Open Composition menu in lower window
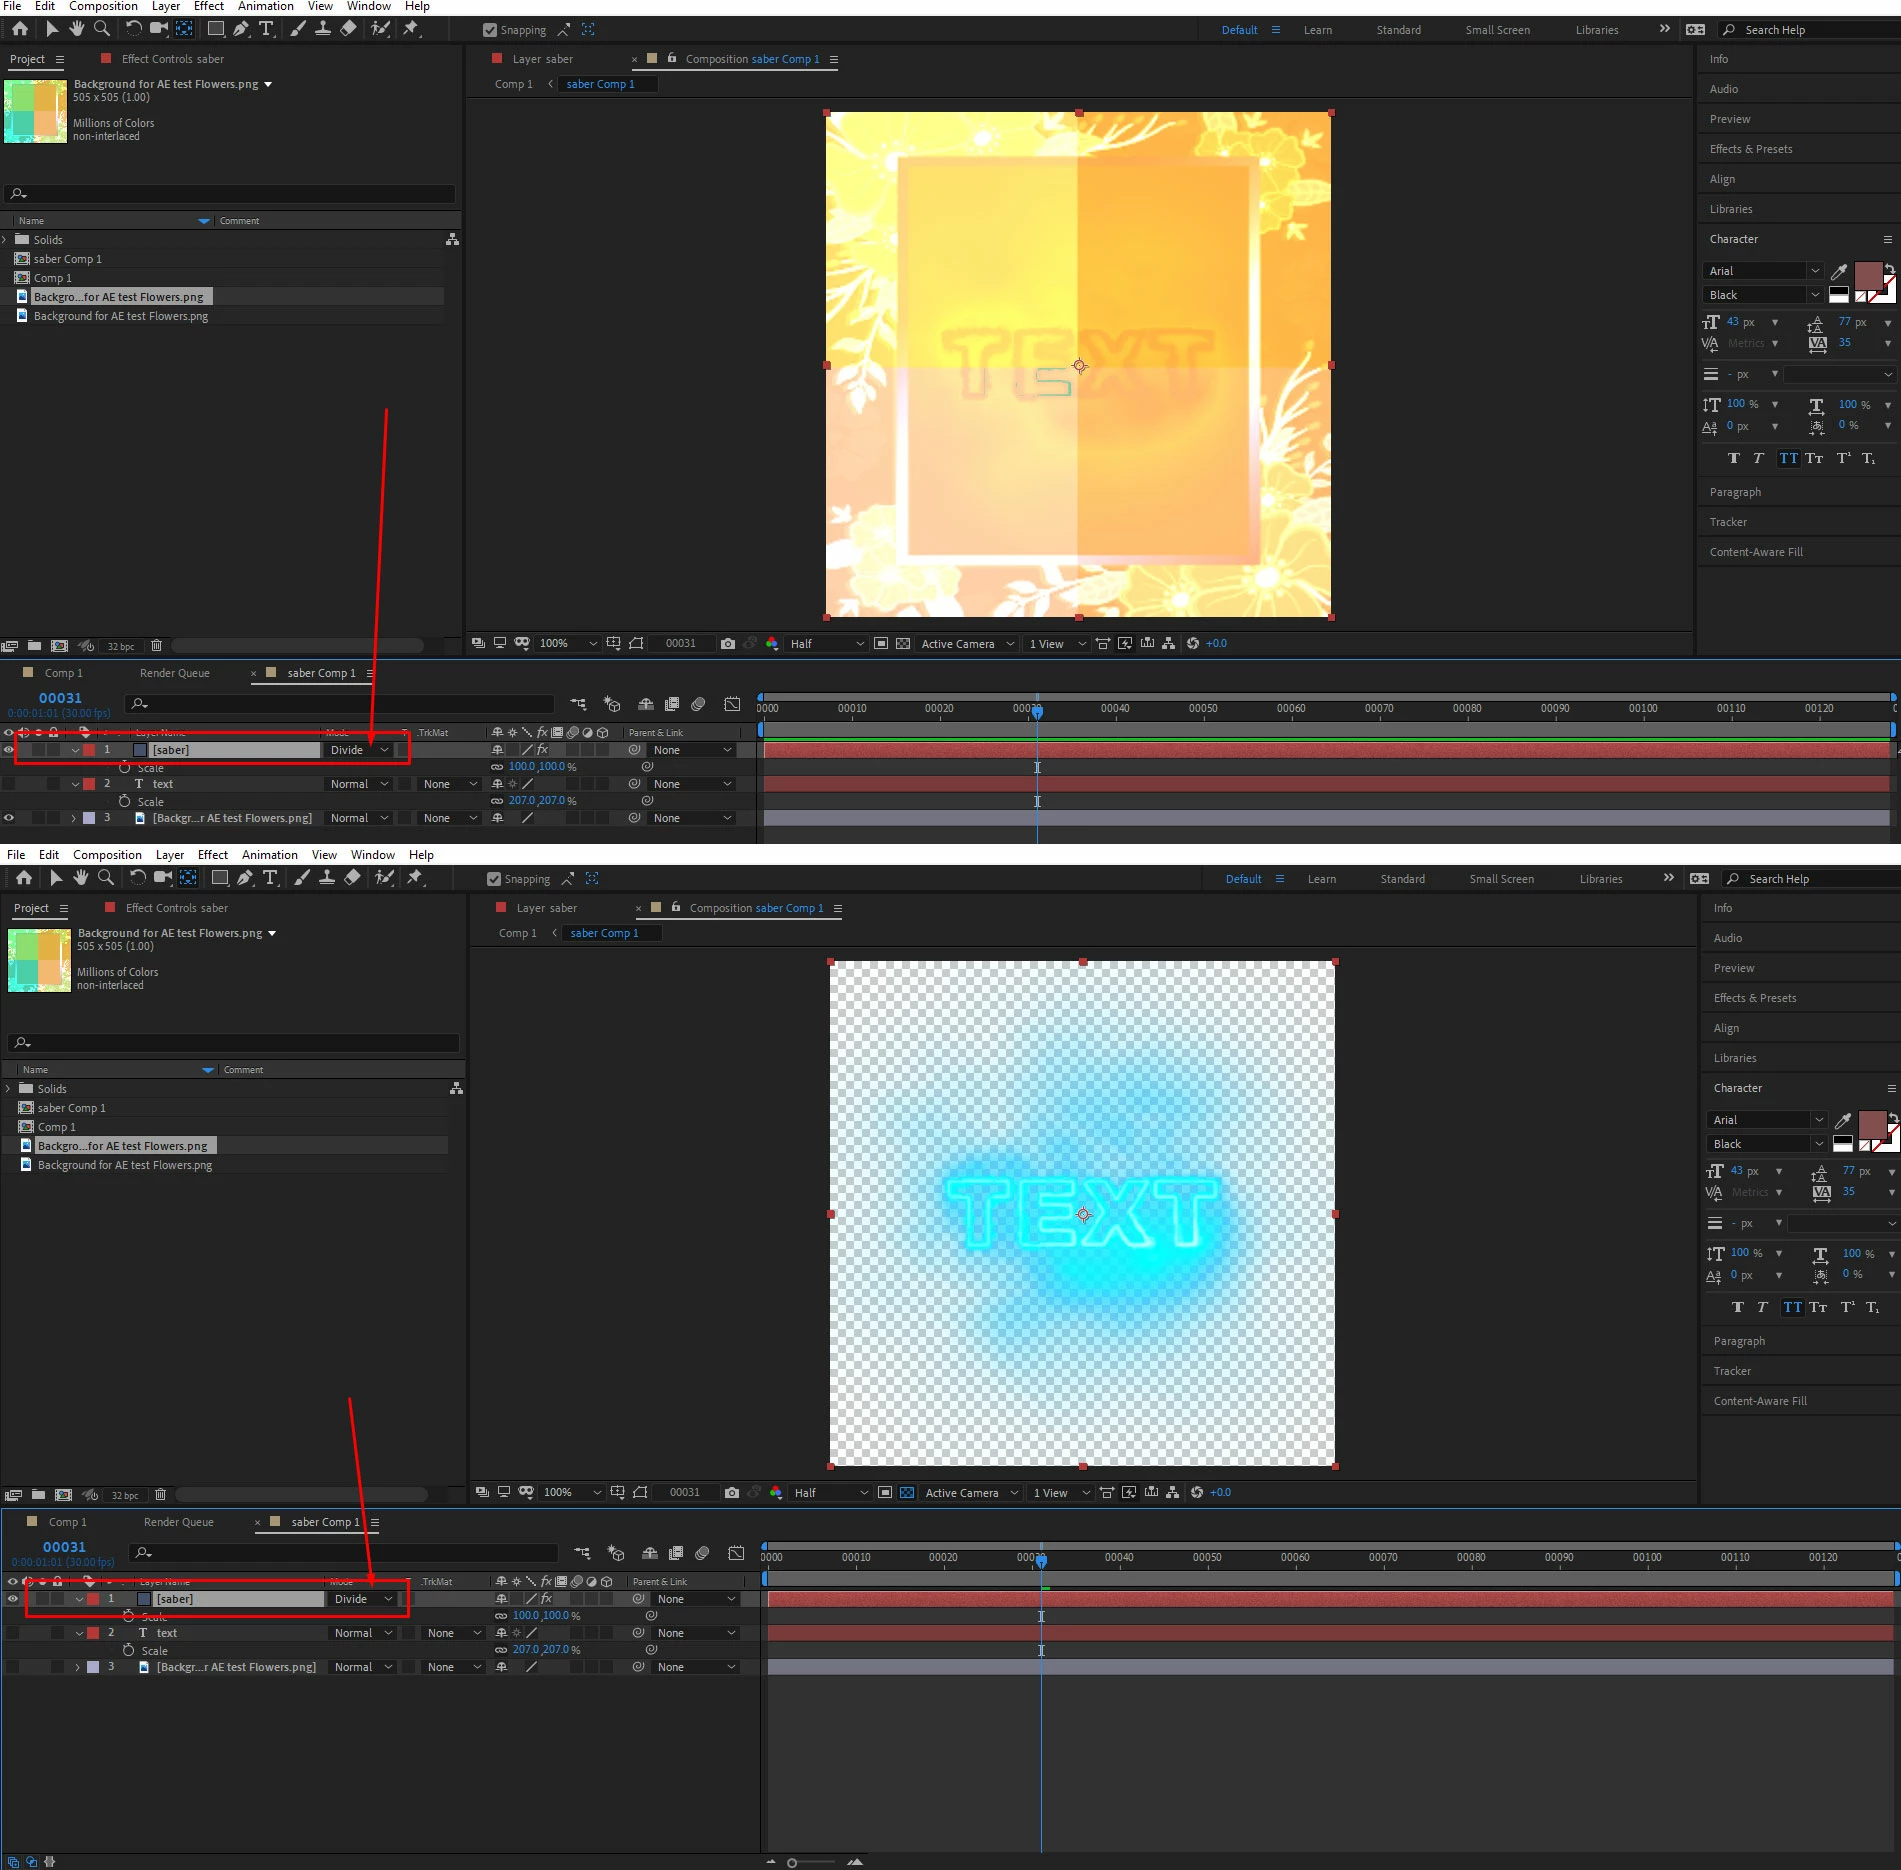 107,855
